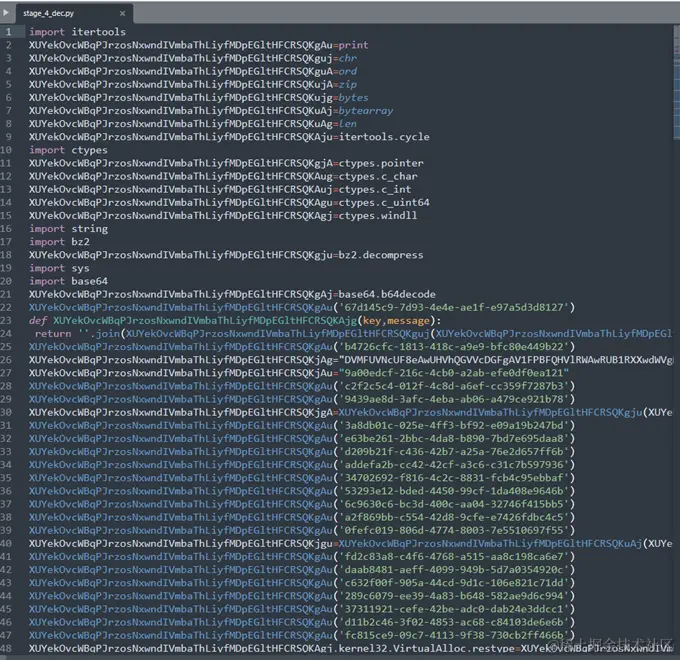Screen dimensions: 680x660
Task: Click 'zip' at end of line 5
Action: (347, 85)
